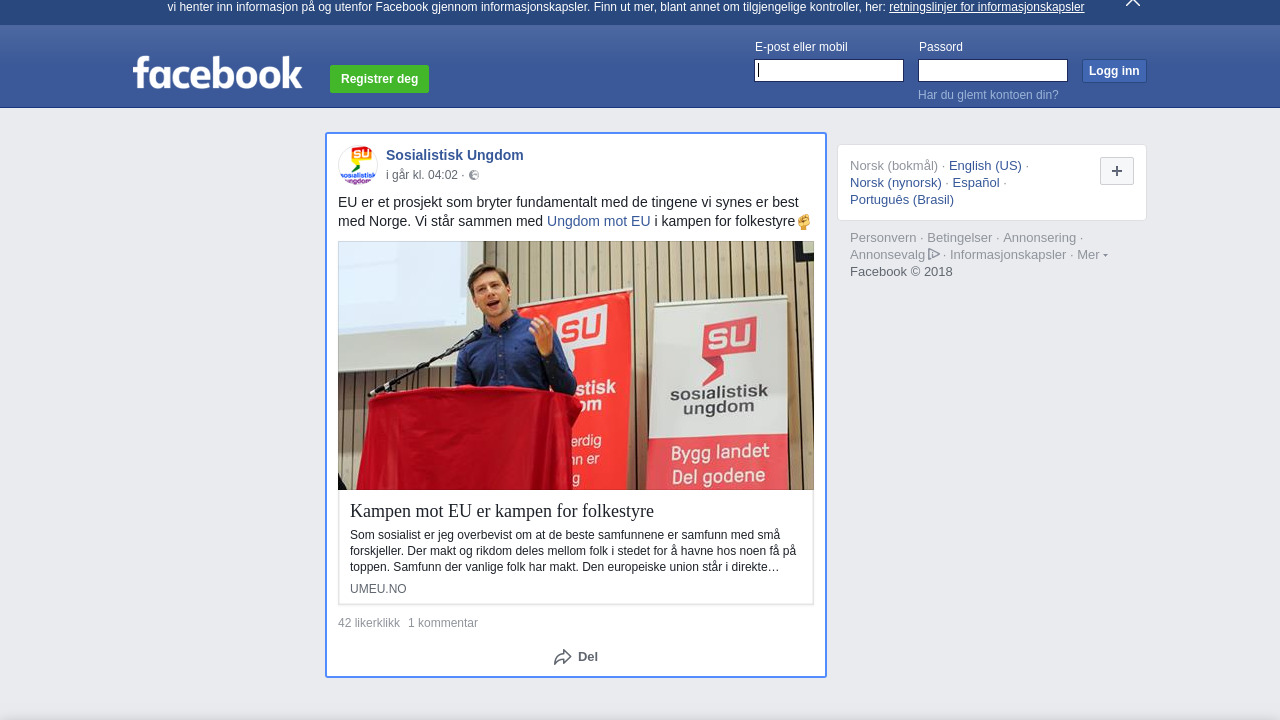Screen dimensions: 1280x720
Task: Switch language to Español
Action: [976, 183]
